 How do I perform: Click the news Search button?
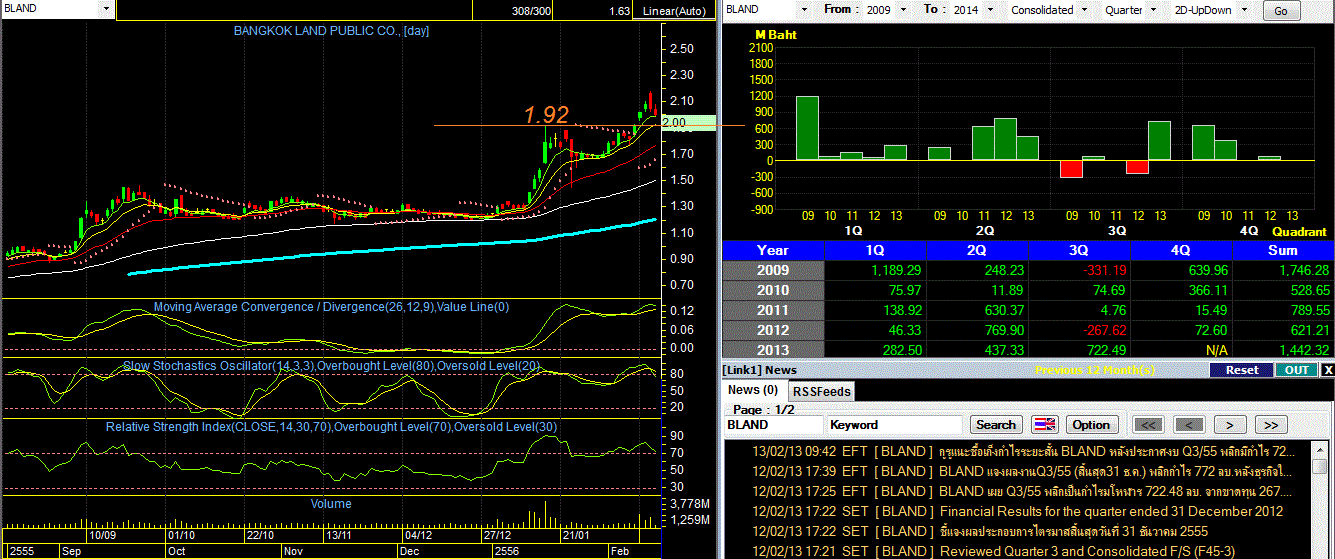click(996, 424)
